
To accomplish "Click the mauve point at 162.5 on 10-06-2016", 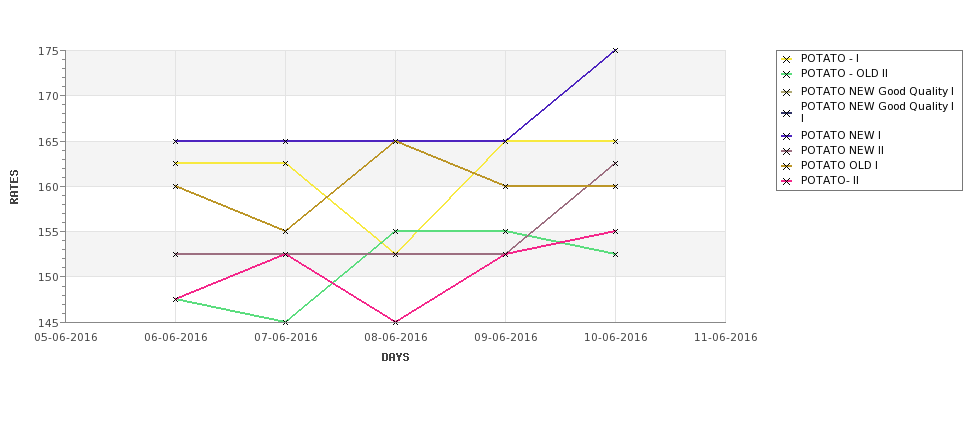I will [x=615, y=164].
